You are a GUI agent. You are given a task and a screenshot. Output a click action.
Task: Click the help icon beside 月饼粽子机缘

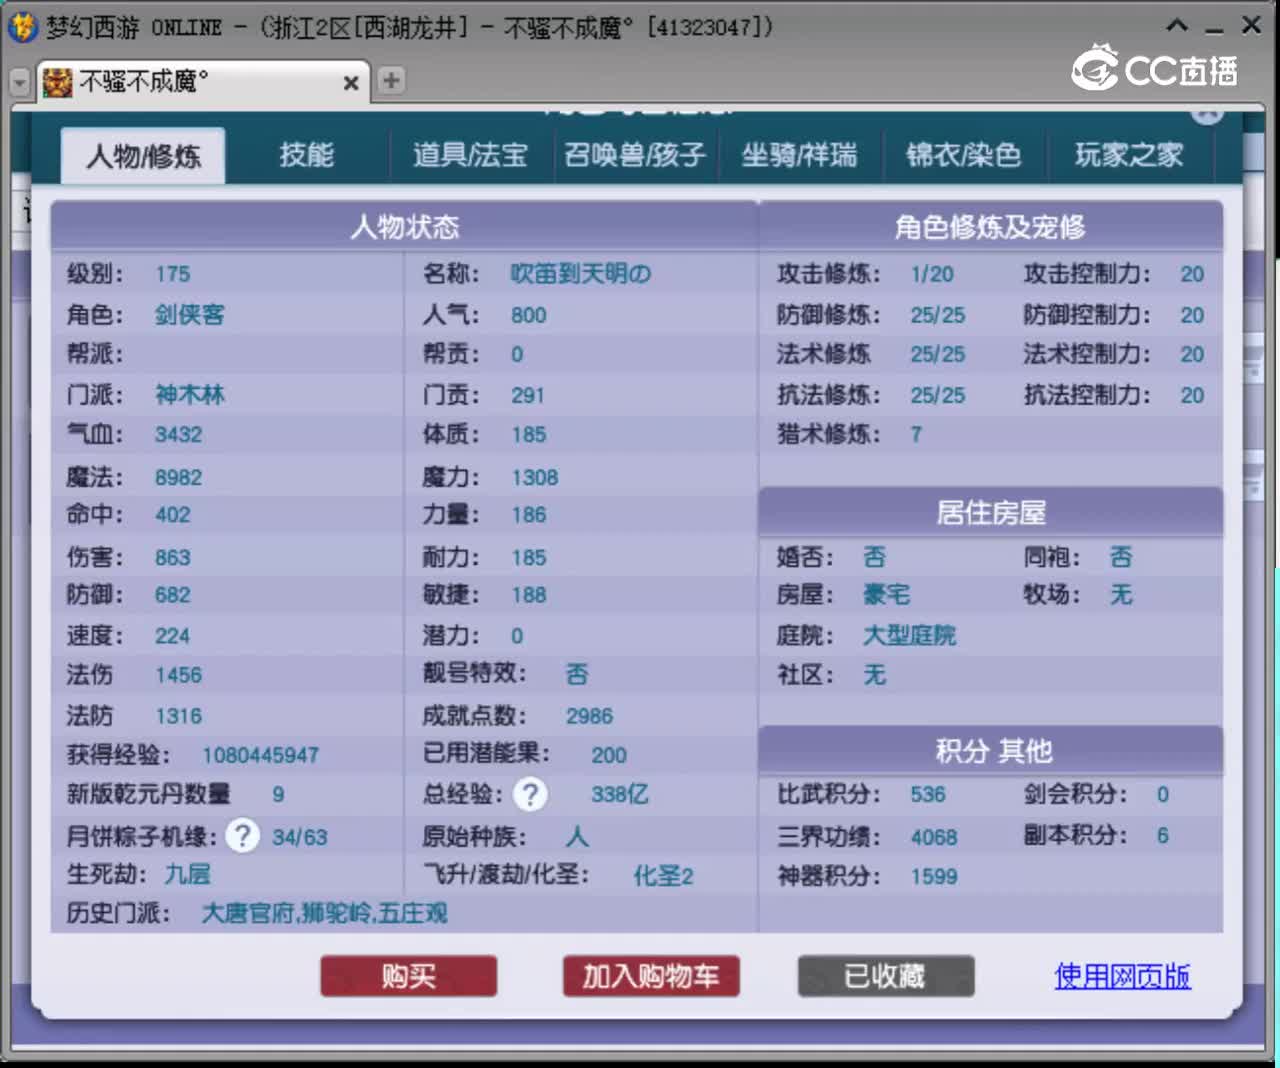(242, 835)
